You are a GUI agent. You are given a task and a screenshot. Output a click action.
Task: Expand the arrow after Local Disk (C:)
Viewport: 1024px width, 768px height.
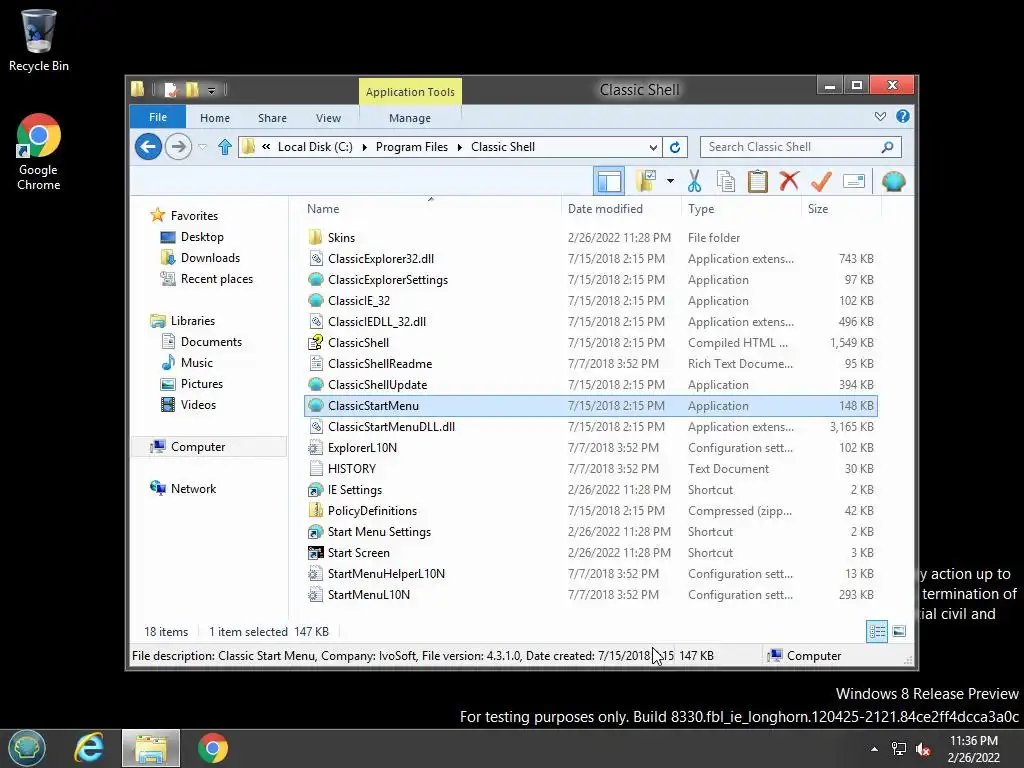(x=364, y=147)
